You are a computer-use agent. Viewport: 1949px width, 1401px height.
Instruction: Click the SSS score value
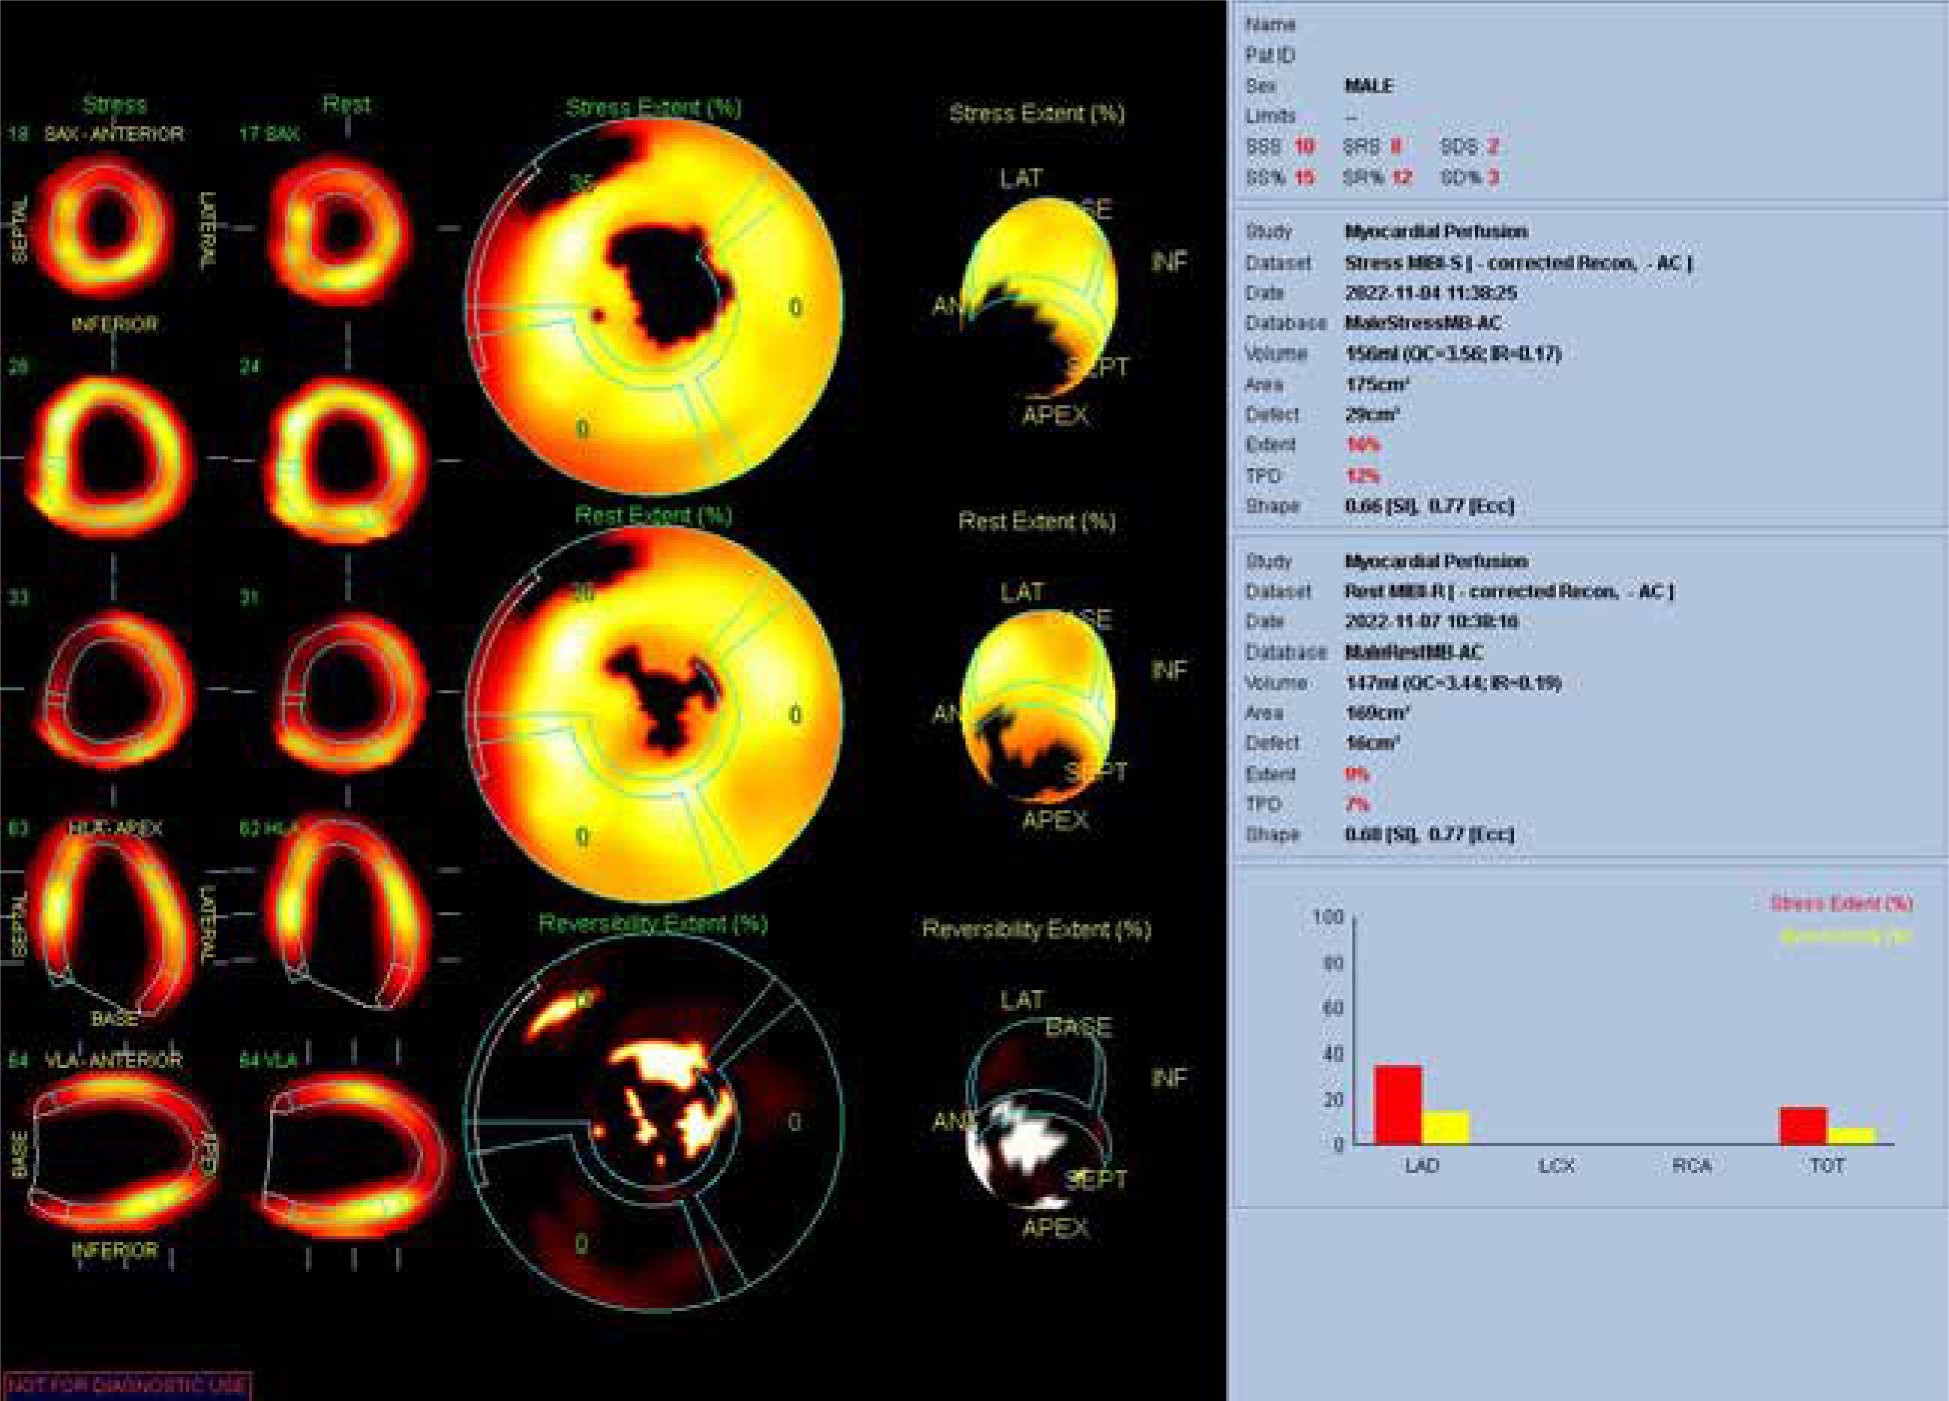click(x=1304, y=146)
